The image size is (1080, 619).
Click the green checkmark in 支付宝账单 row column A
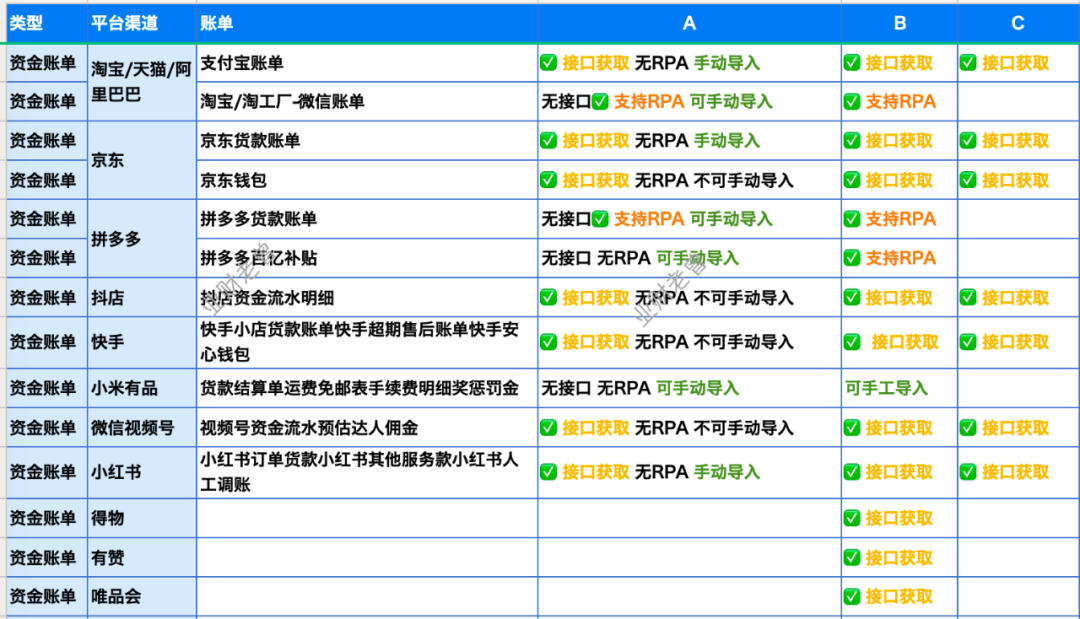click(549, 63)
